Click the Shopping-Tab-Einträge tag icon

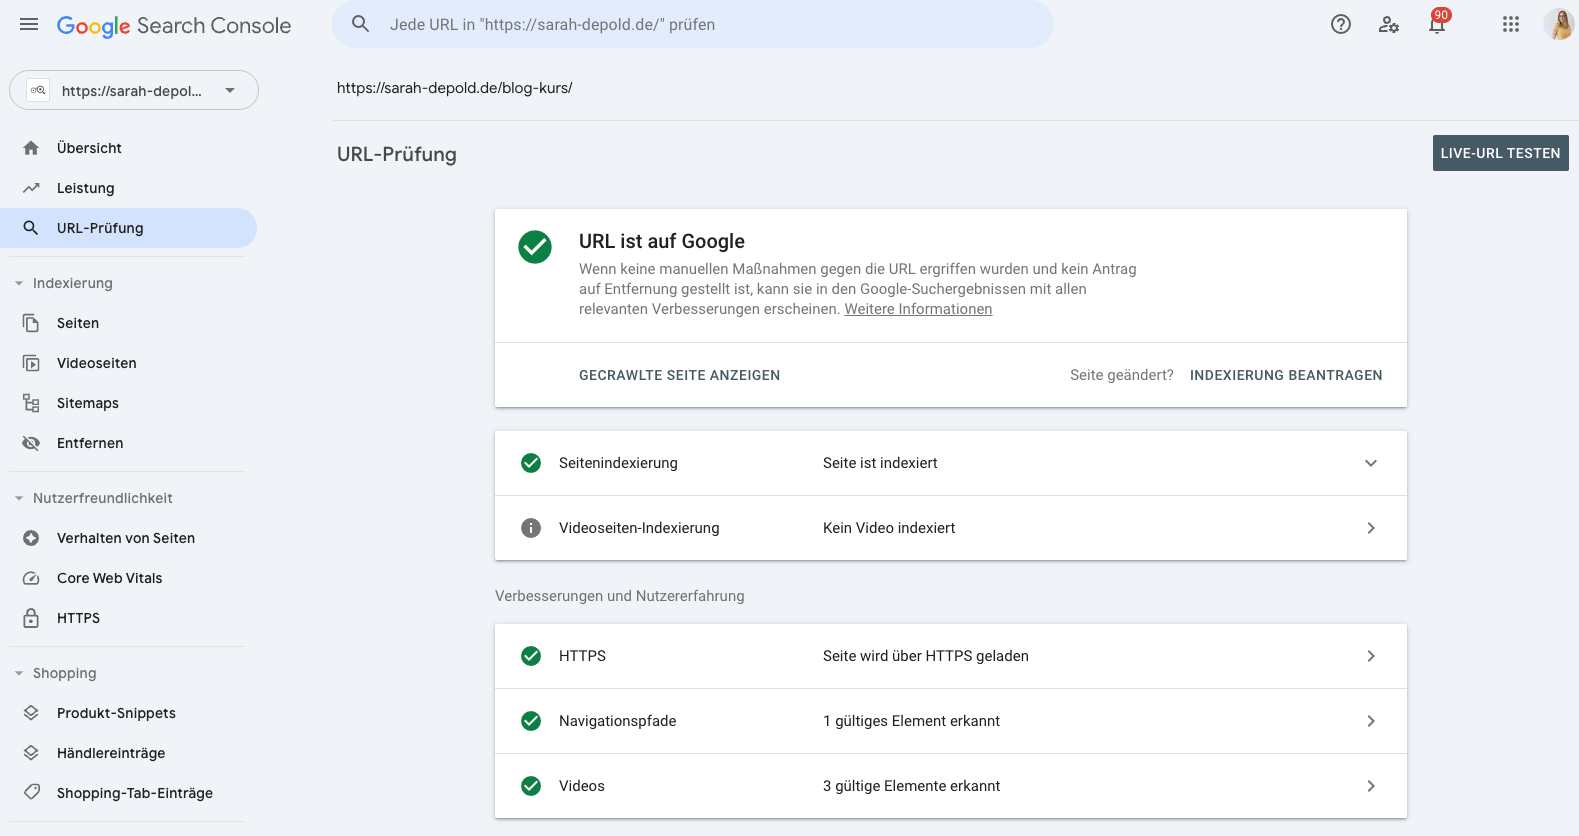(32, 792)
